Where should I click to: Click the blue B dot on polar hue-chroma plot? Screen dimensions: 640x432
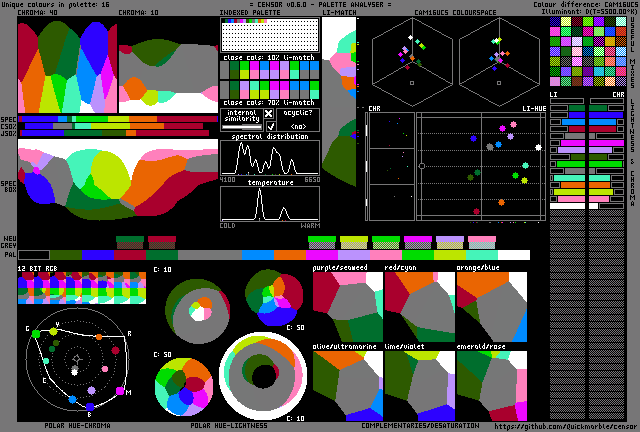[x=90, y=406]
